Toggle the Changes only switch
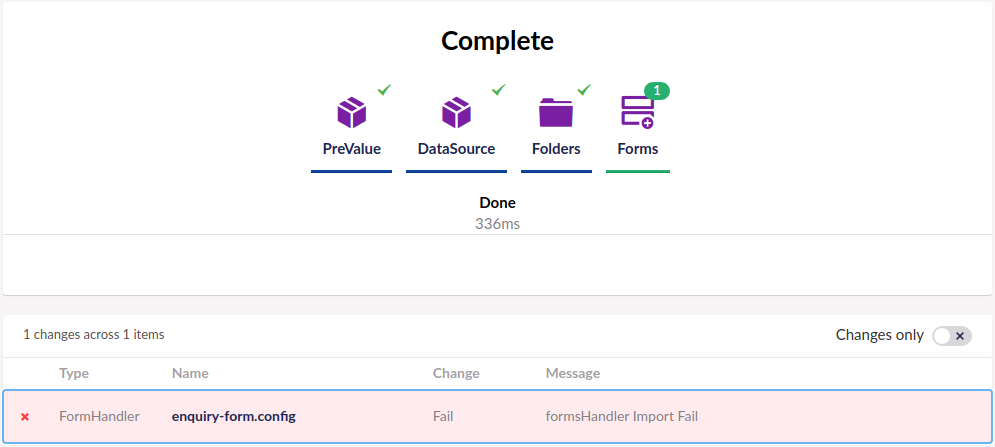 tap(951, 336)
